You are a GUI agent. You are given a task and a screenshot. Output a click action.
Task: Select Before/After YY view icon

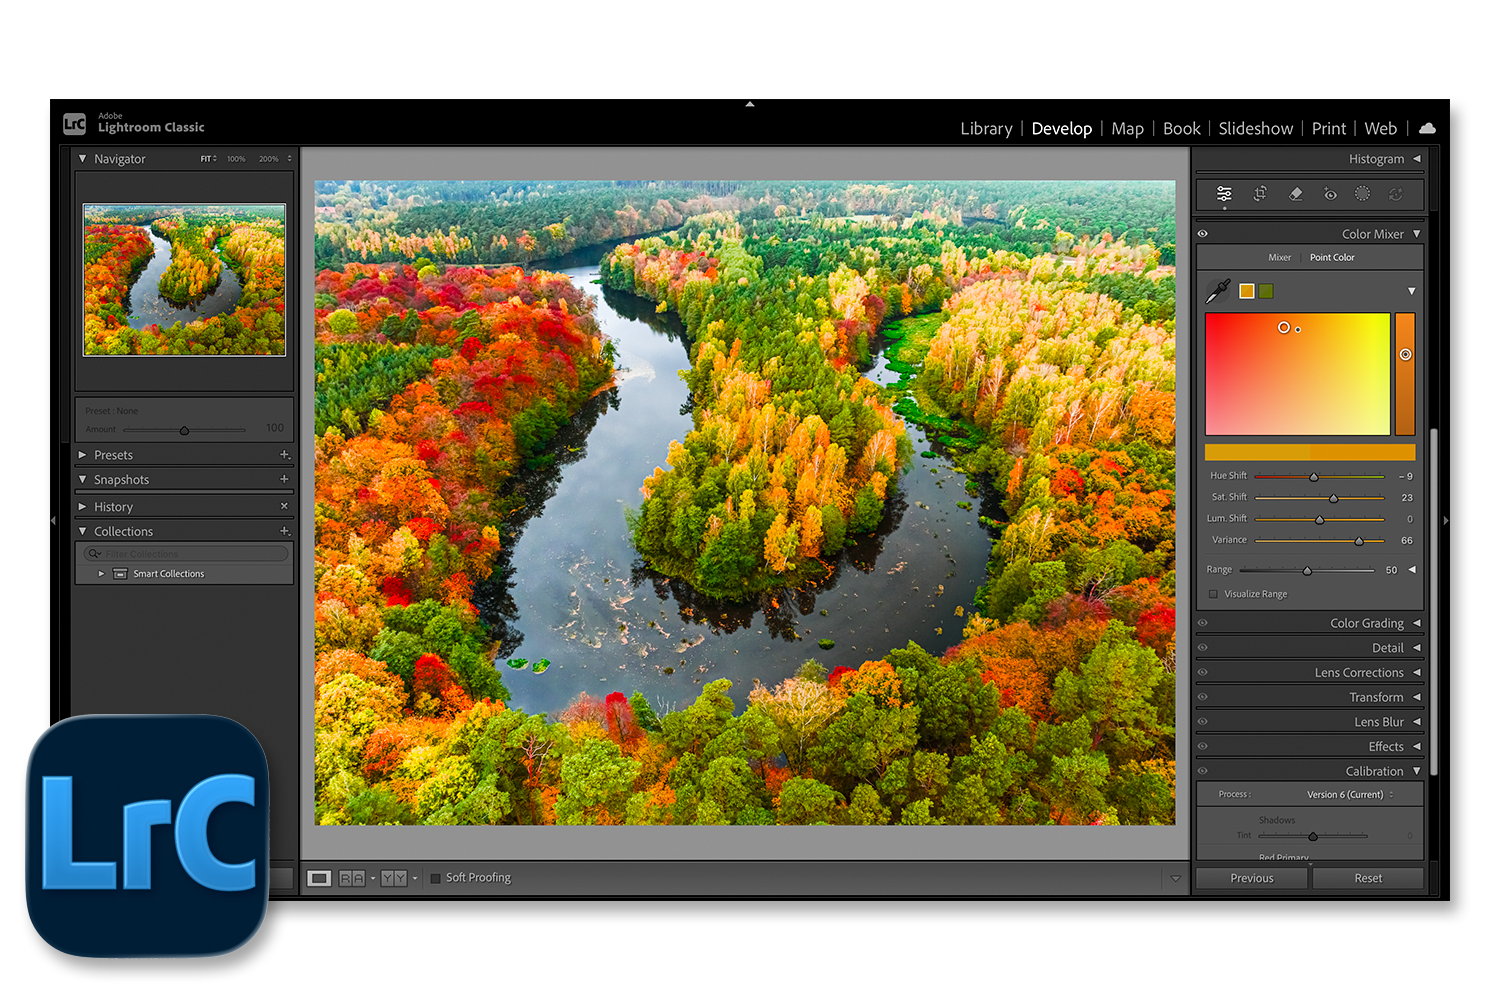(x=394, y=878)
